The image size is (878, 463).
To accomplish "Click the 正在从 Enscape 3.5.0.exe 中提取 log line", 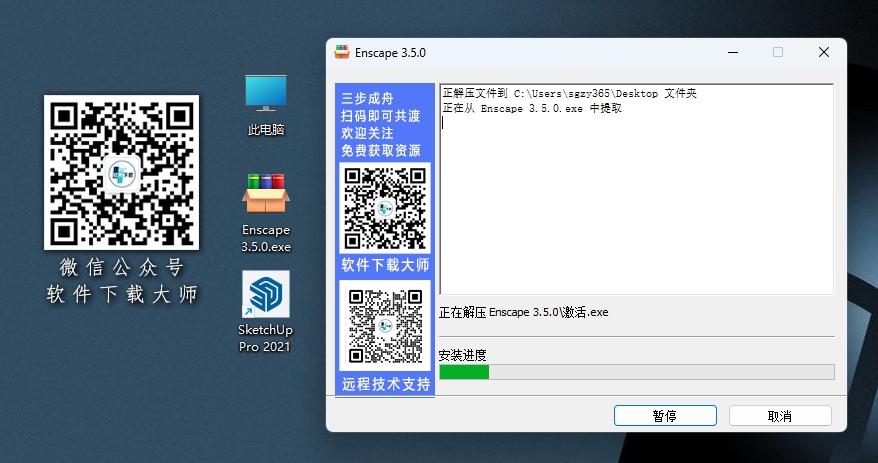I will (x=532, y=108).
